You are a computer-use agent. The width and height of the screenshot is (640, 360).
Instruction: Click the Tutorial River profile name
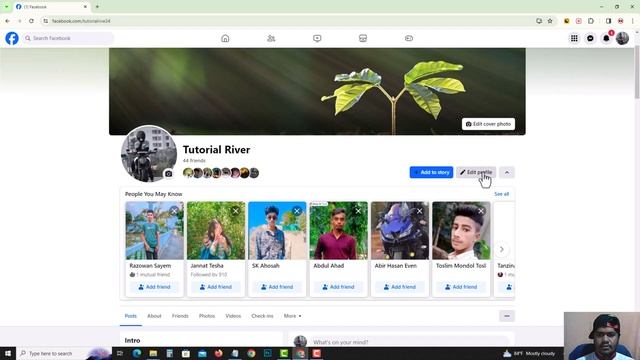pyautogui.click(x=216, y=150)
